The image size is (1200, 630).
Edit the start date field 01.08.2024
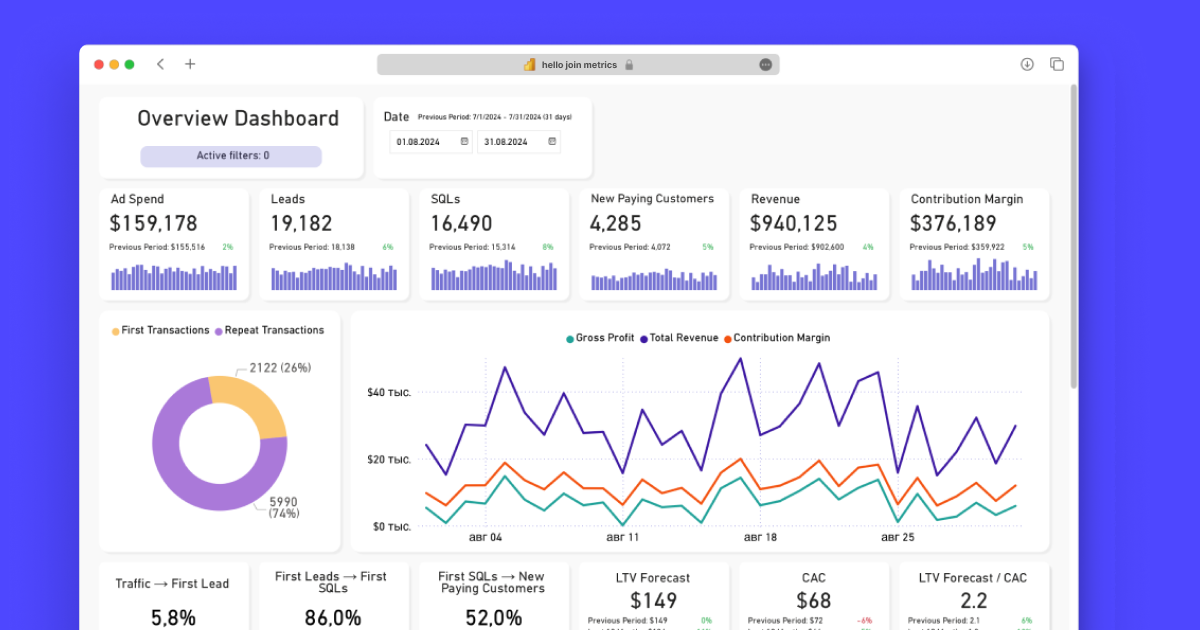coord(431,142)
